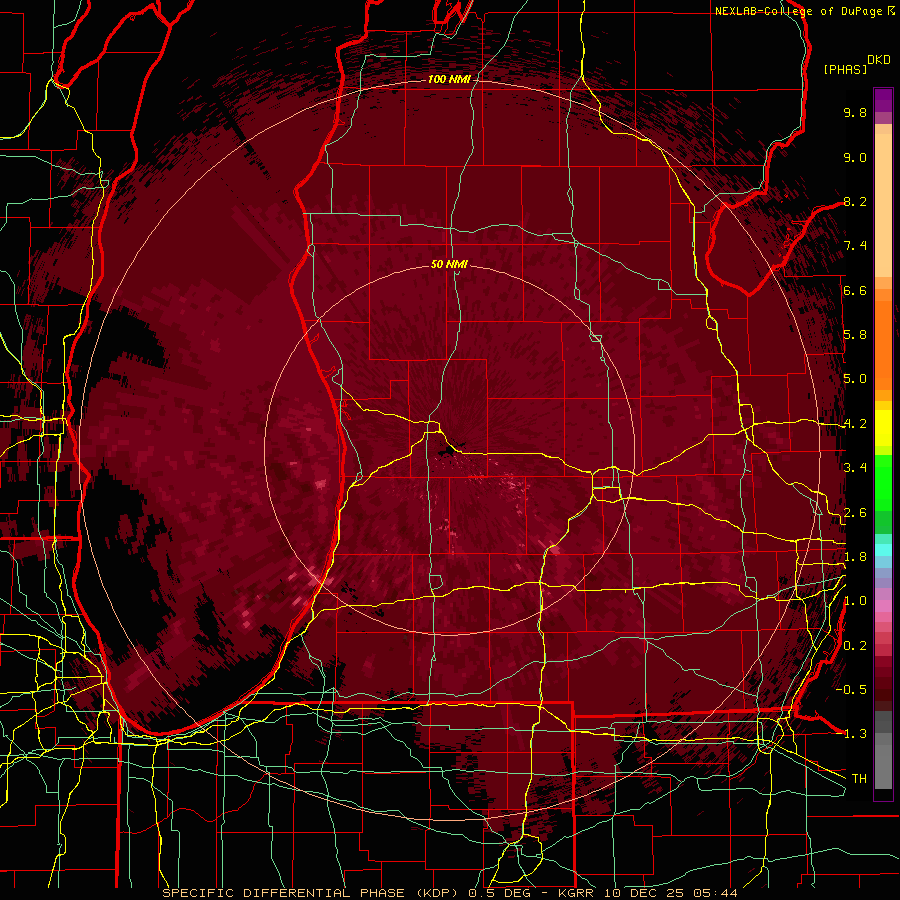The width and height of the screenshot is (900, 900).
Task: Click the 8.2 legend value
Action: (855, 201)
